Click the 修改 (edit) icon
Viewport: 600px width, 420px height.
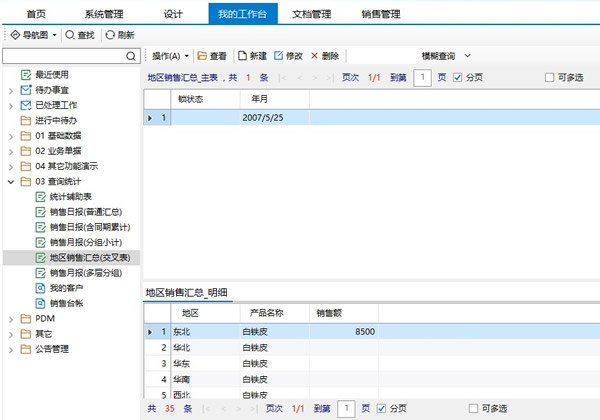(x=278, y=56)
